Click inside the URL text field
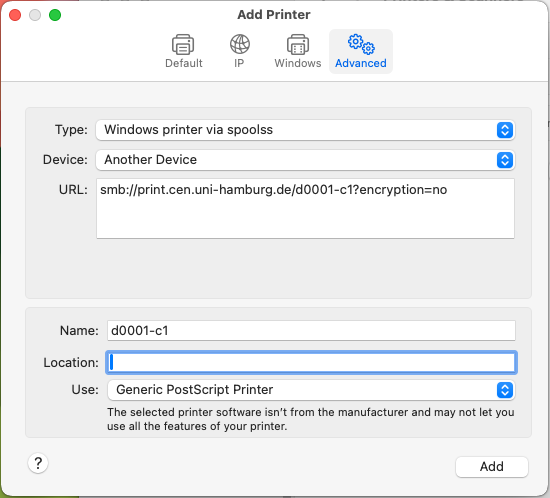Image resolution: width=550 pixels, height=498 pixels. tap(305, 209)
